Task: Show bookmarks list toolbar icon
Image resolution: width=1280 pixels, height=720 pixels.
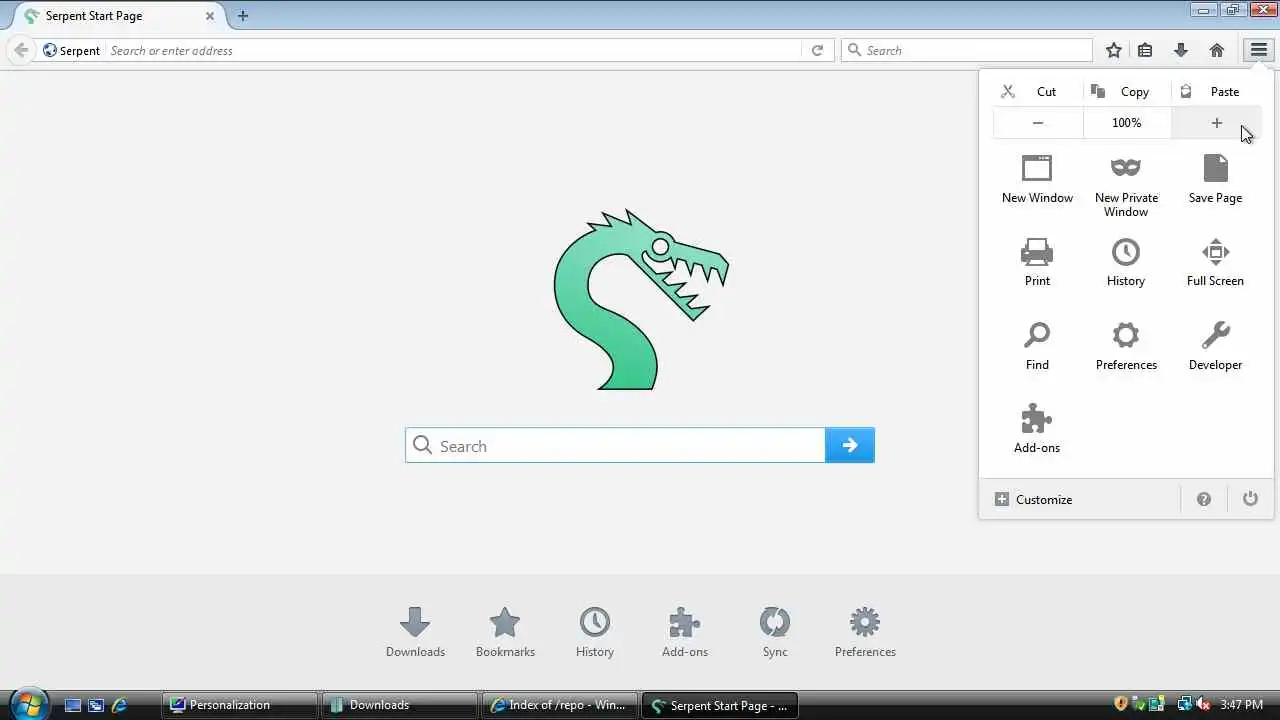Action: pos(1145,50)
